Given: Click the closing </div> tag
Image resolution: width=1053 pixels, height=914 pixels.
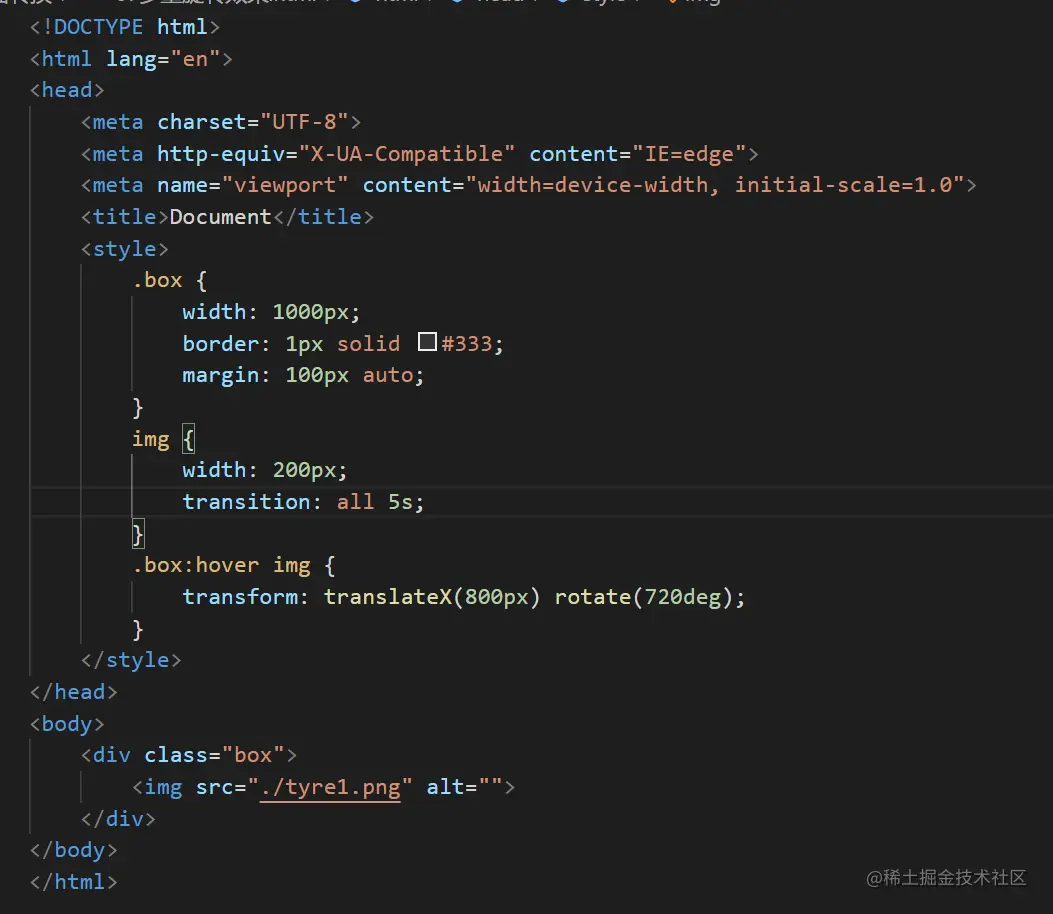Looking at the screenshot, I should [118, 819].
